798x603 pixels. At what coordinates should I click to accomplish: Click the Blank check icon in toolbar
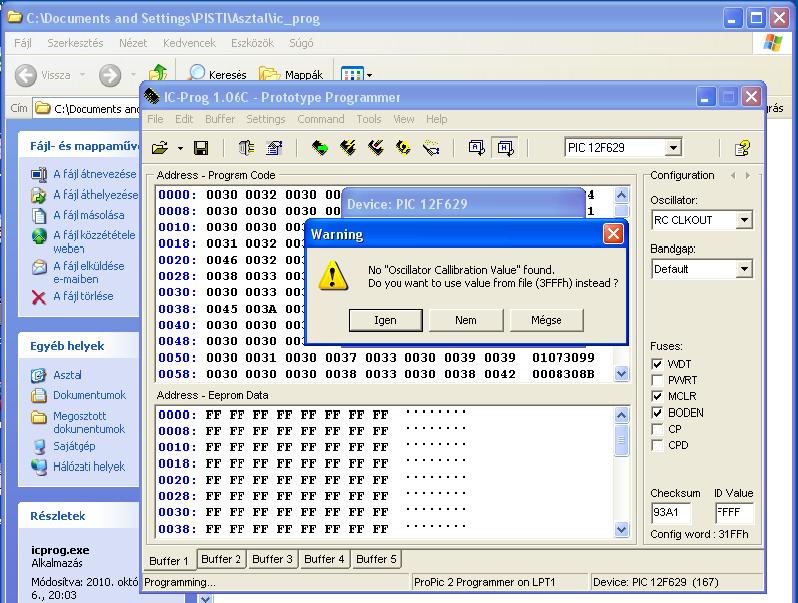(431, 148)
